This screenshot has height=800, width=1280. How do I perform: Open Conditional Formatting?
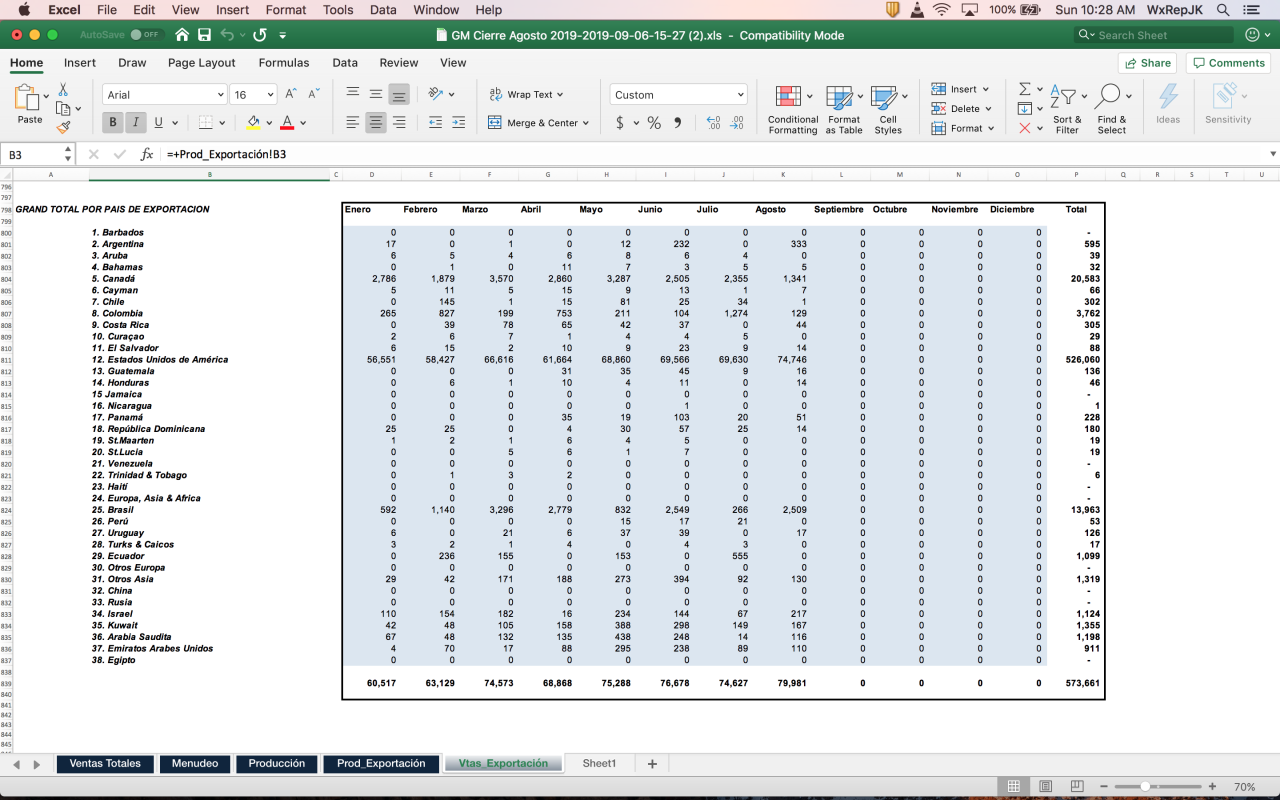pos(793,110)
